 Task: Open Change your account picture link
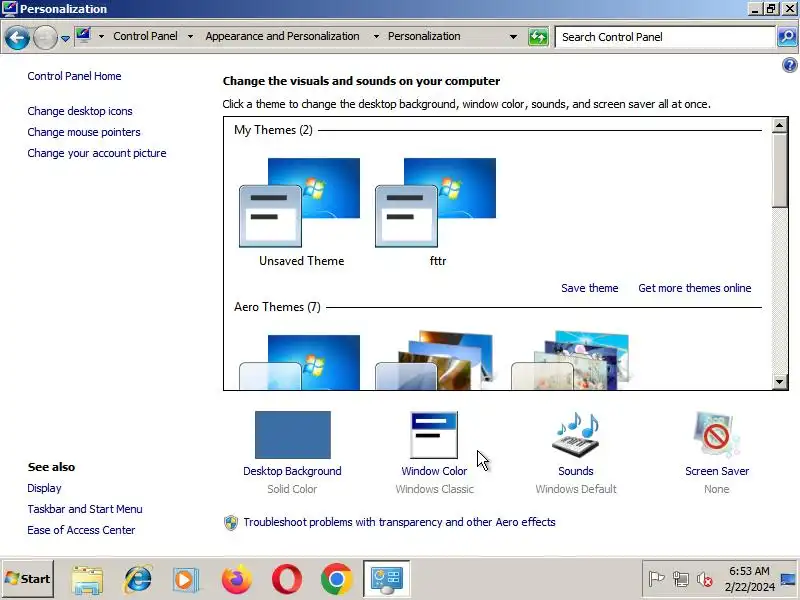point(96,153)
